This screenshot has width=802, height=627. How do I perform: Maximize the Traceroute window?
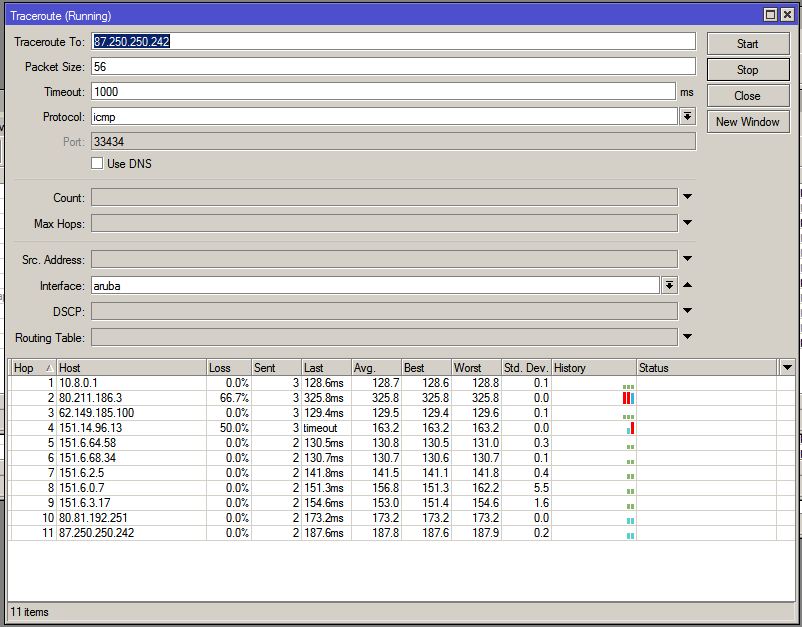tap(770, 15)
